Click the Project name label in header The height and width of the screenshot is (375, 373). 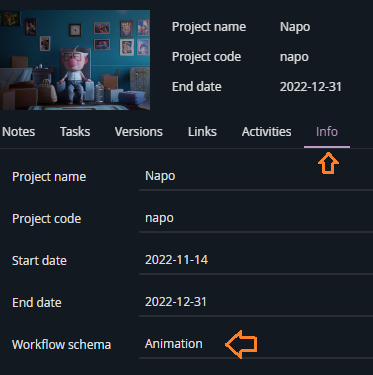click(x=209, y=27)
